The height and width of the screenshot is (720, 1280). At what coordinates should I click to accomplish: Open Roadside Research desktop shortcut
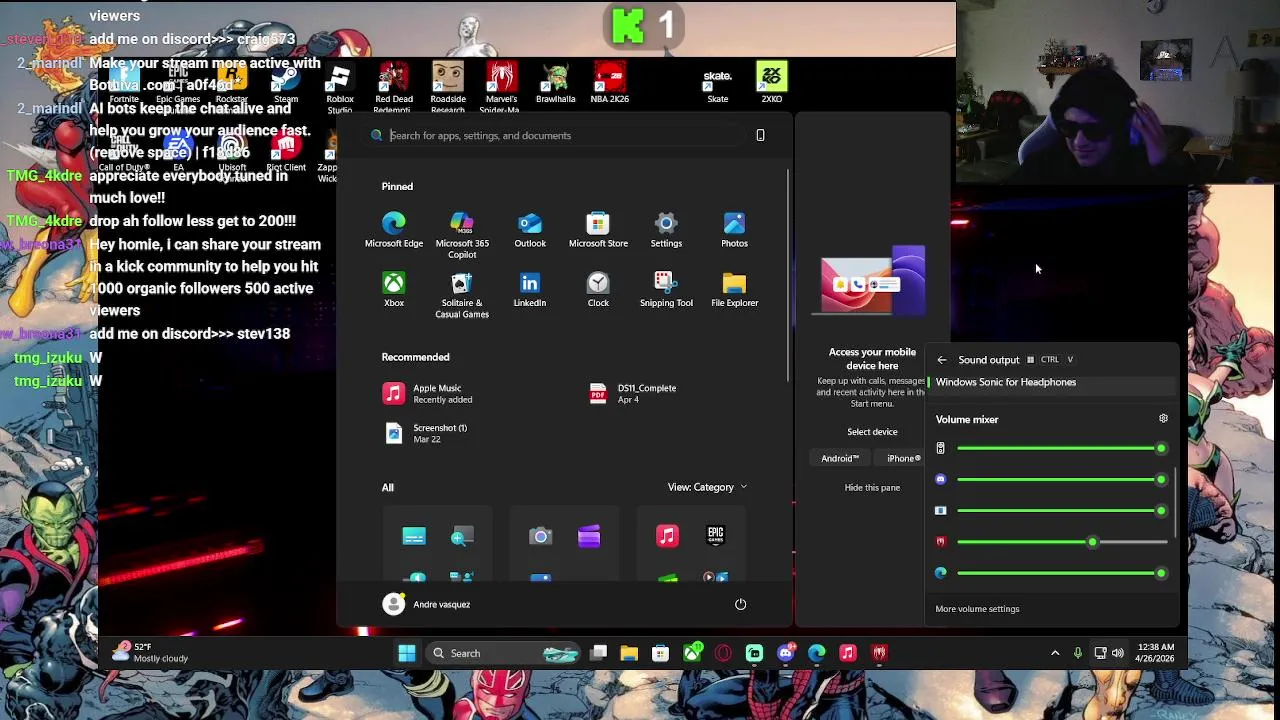[x=448, y=84]
